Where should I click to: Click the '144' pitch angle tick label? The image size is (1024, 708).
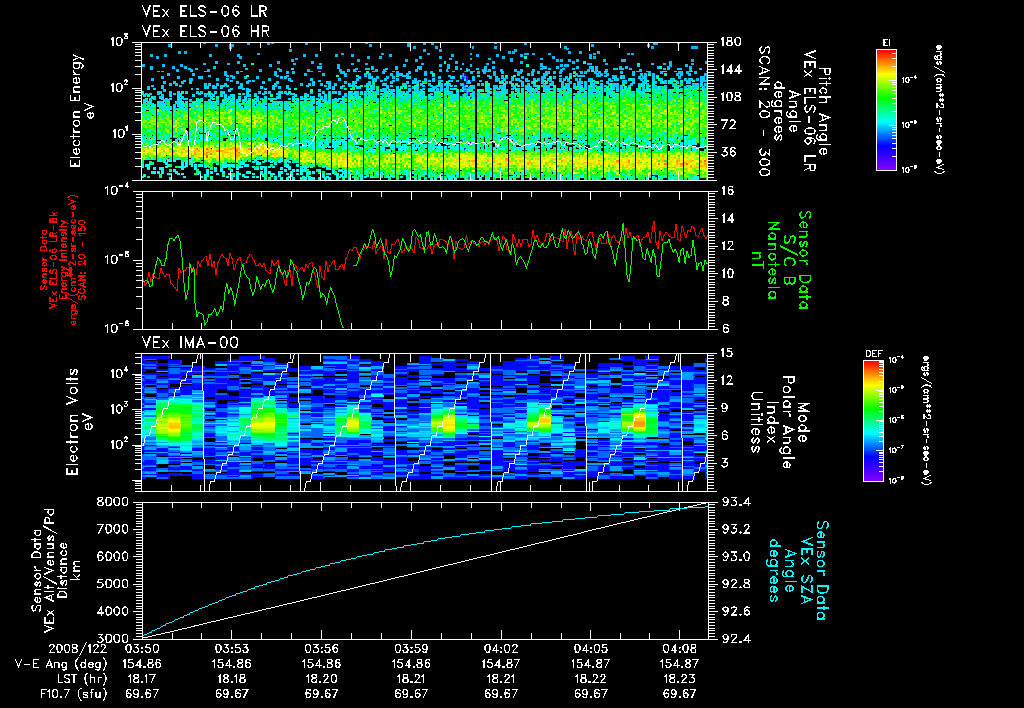click(730, 69)
